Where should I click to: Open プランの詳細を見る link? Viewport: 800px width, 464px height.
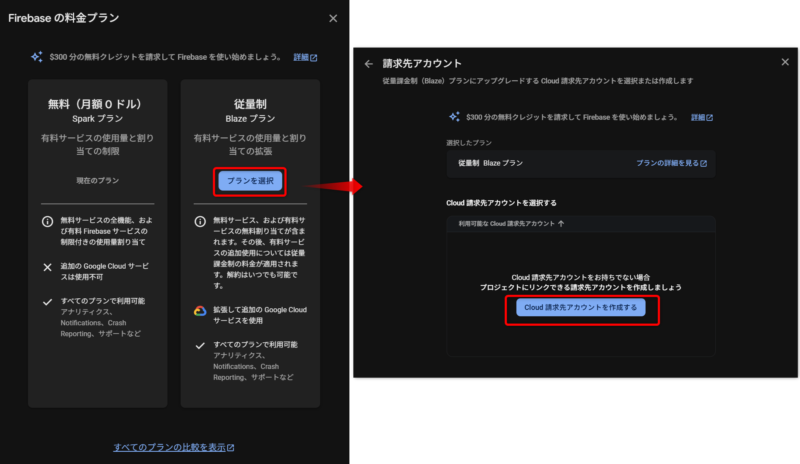[x=671, y=163]
